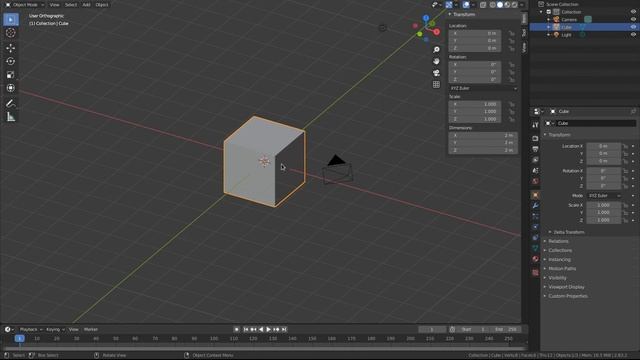Select the Select Box tool
The width and height of the screenshot is (640, 360).
11,19
